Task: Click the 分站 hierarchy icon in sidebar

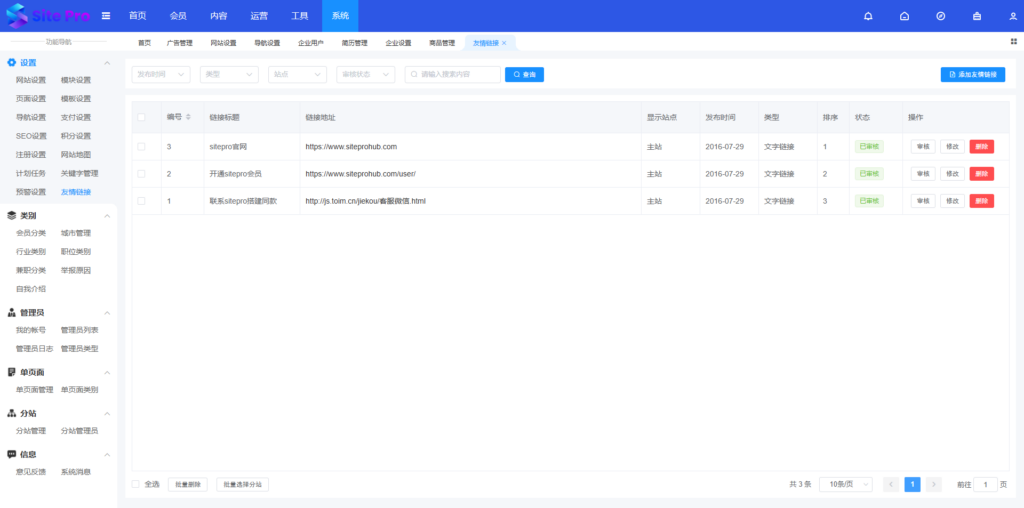Action: [11, 413]
